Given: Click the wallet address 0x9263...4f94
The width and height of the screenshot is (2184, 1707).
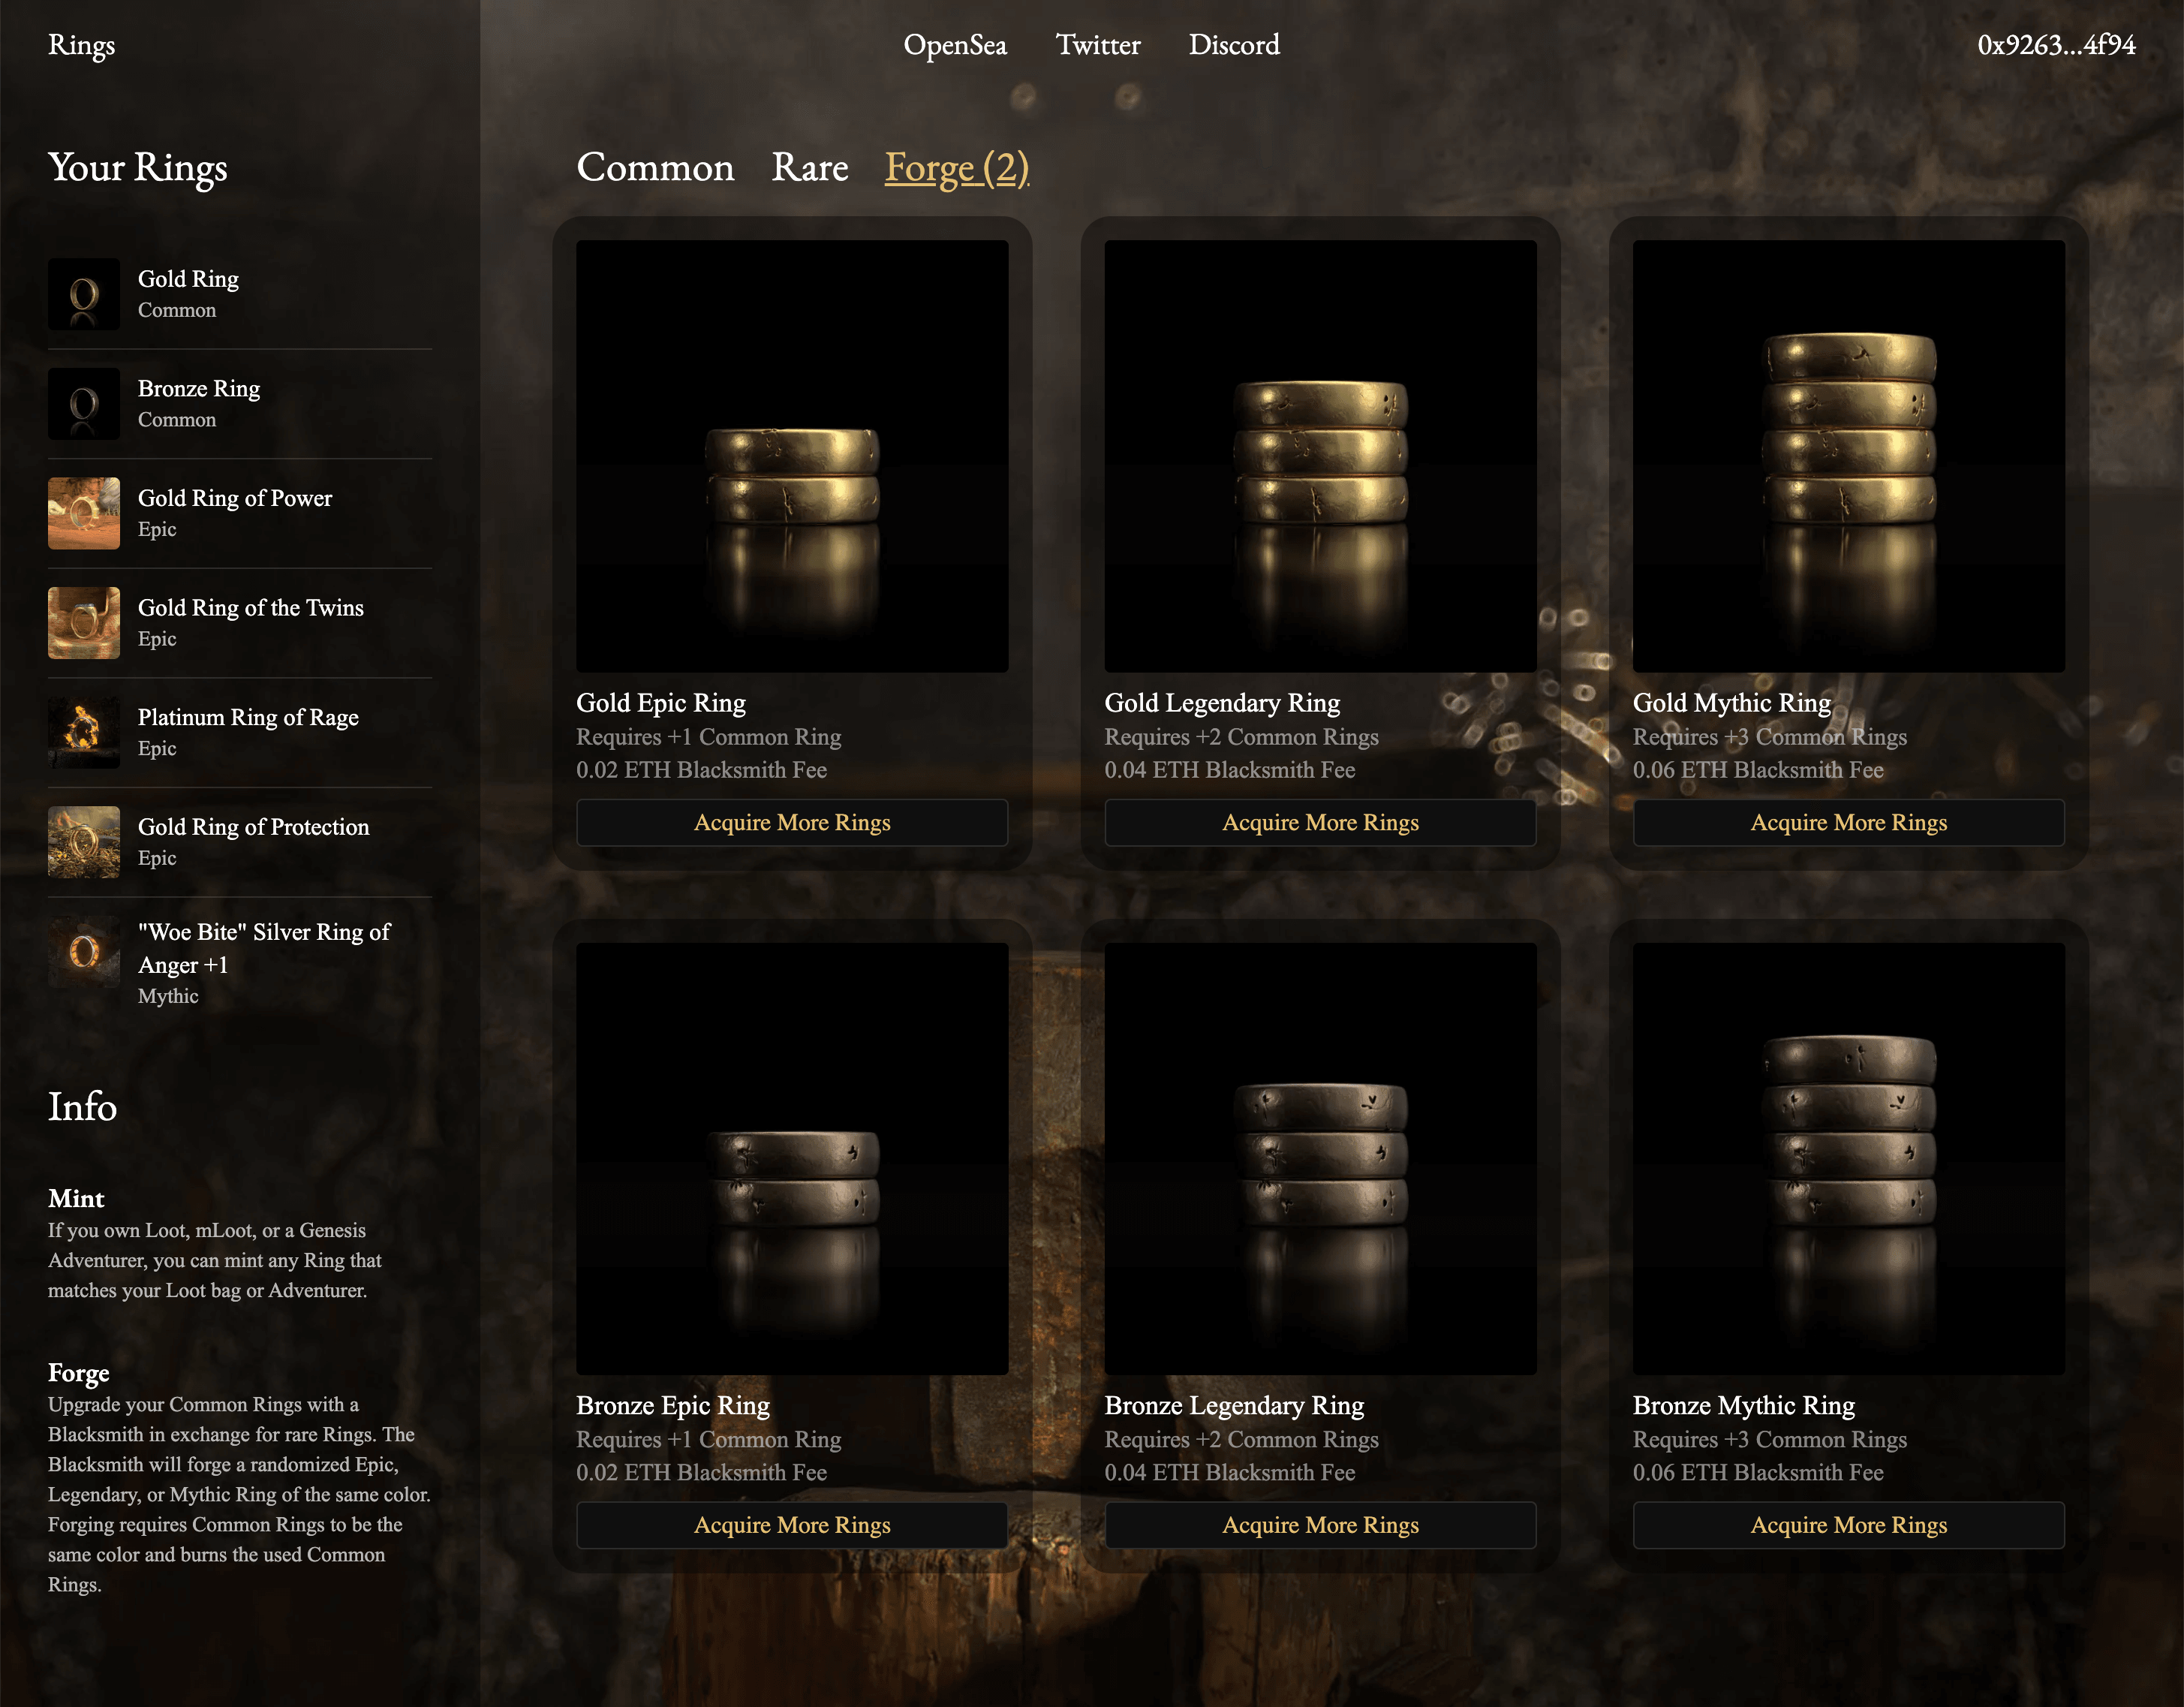Looking at the screenshot, I should [x=2056, y=45].
